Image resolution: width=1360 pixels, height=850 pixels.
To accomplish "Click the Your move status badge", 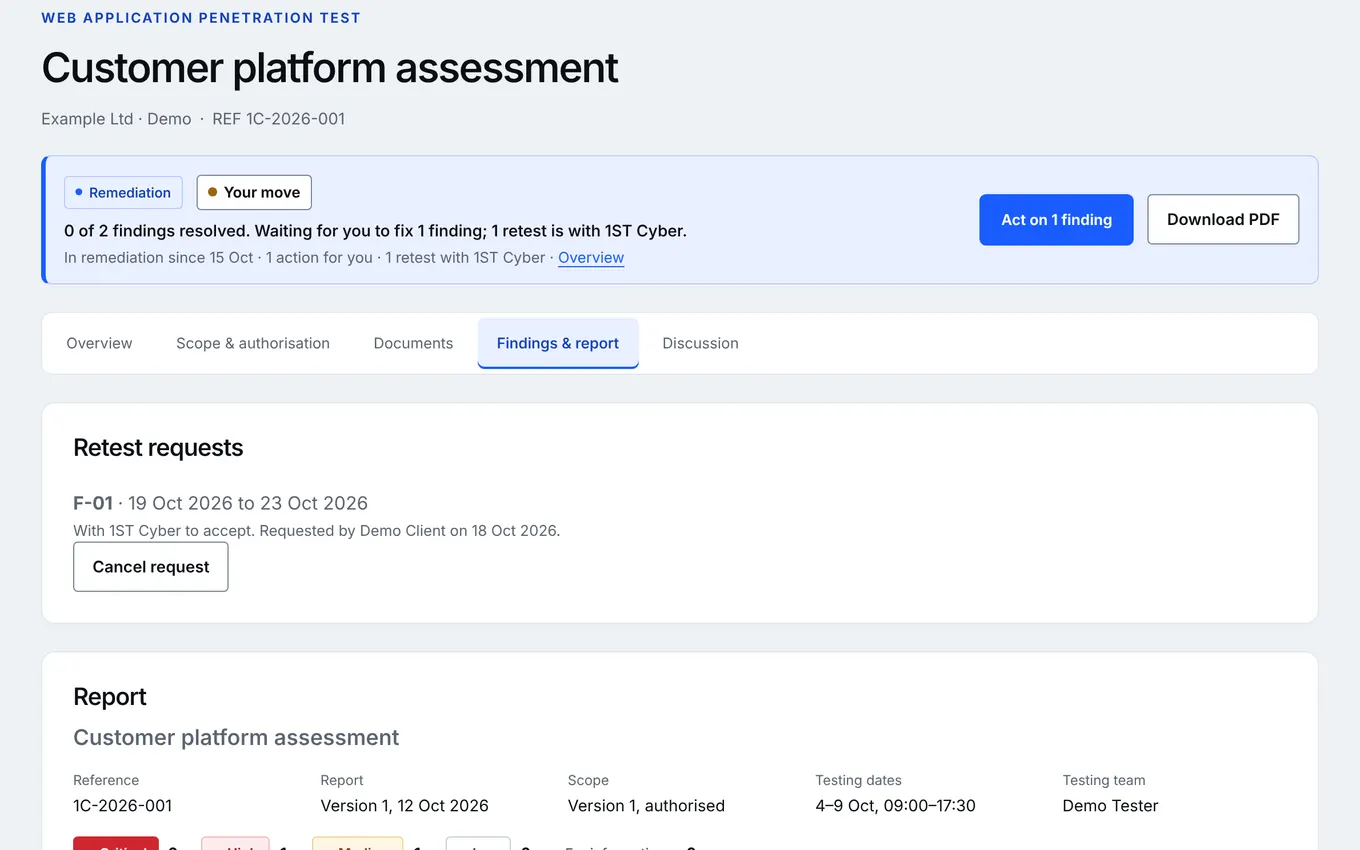I will click(254, 192).
